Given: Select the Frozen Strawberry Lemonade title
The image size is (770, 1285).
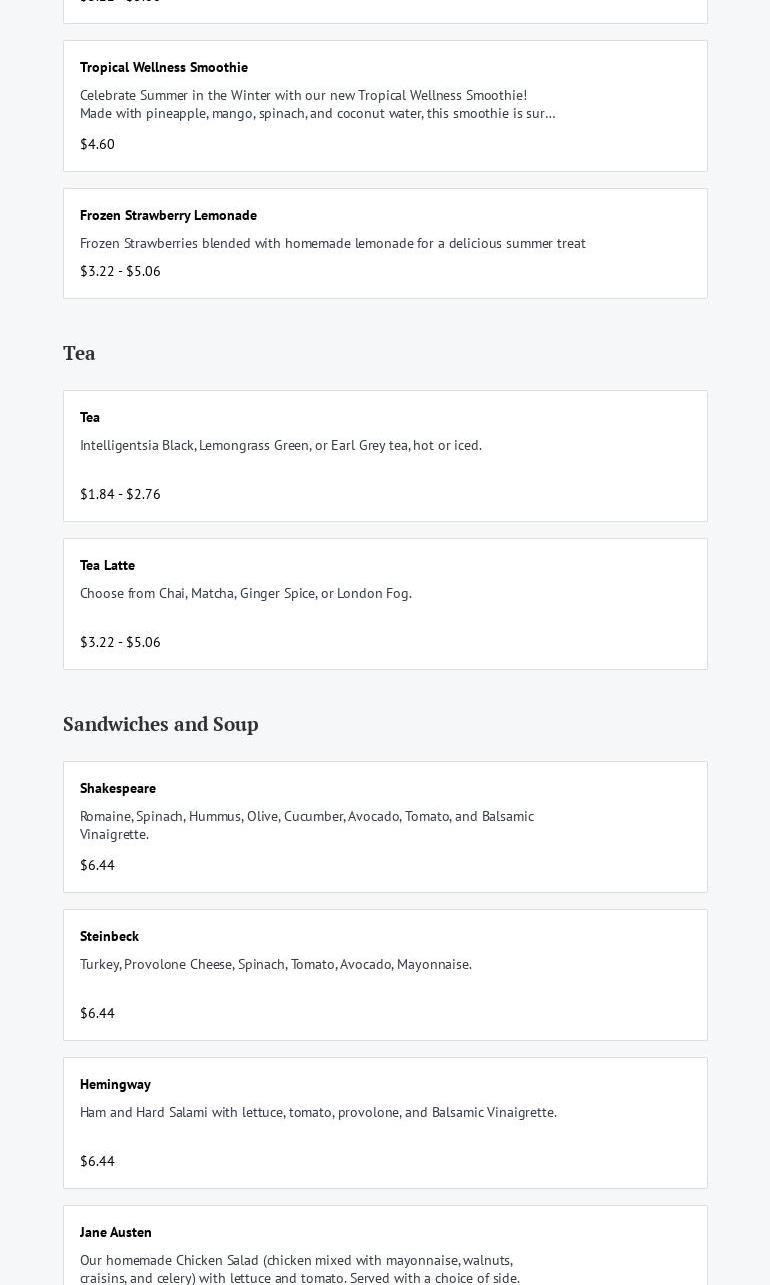Looking at the screenshot, I should [x=168, y=215].
